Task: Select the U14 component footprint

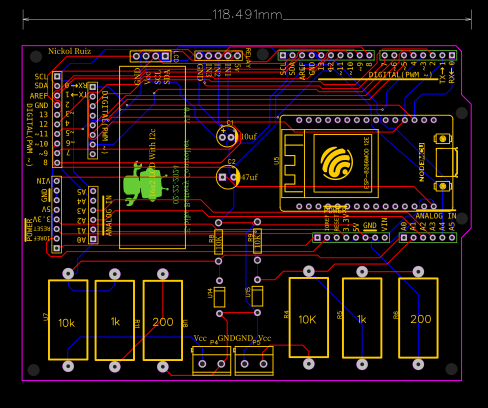Action: click(219, 297)
